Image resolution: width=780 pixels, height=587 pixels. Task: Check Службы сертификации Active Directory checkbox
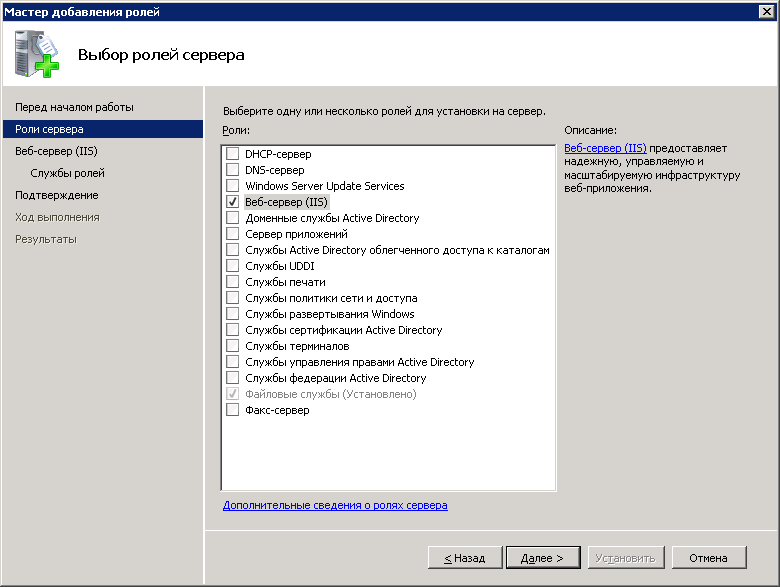(232, 330)
